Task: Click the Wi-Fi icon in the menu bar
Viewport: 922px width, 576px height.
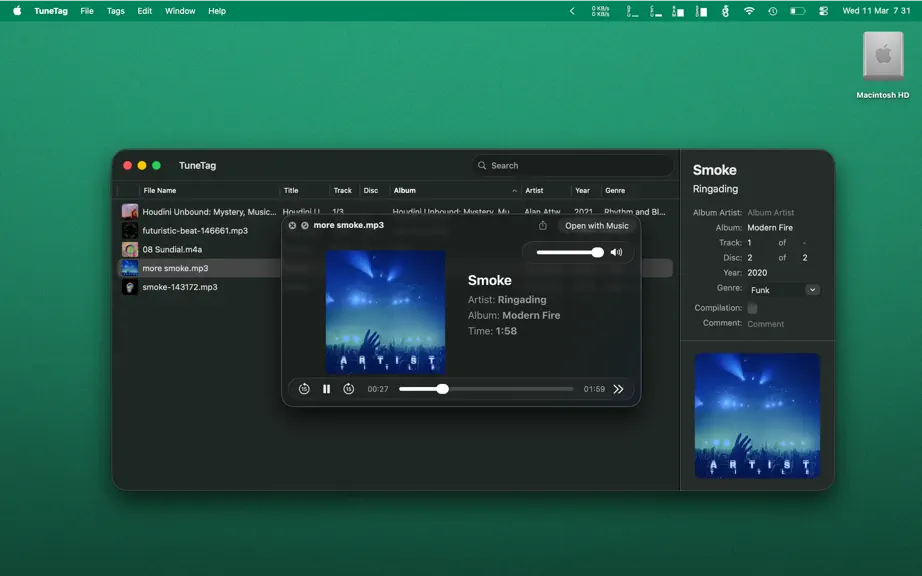Action: coord(749,11)
